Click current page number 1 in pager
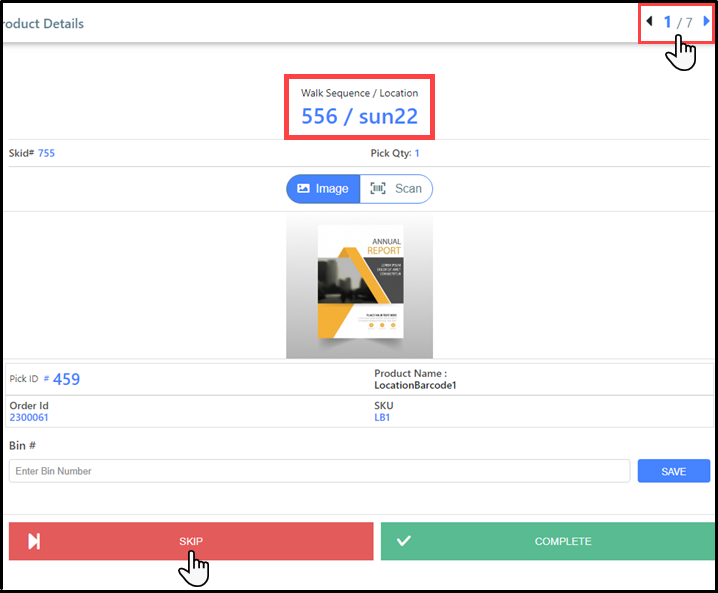718x593 pixels. [667, 21]
